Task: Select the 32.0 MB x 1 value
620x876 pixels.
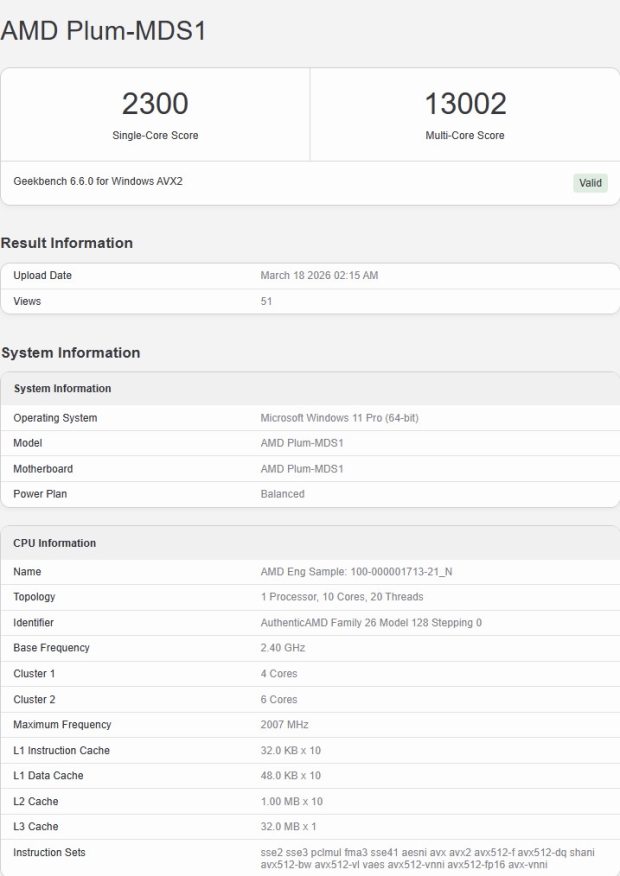Action: [x=288, y=826]
